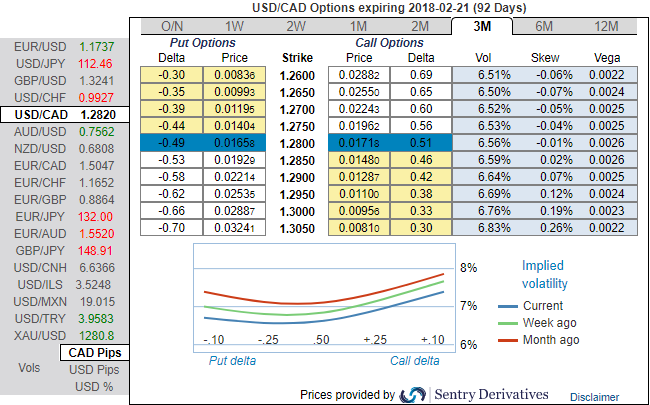
Task: Select the XAU/USD row
Action: 64,335
